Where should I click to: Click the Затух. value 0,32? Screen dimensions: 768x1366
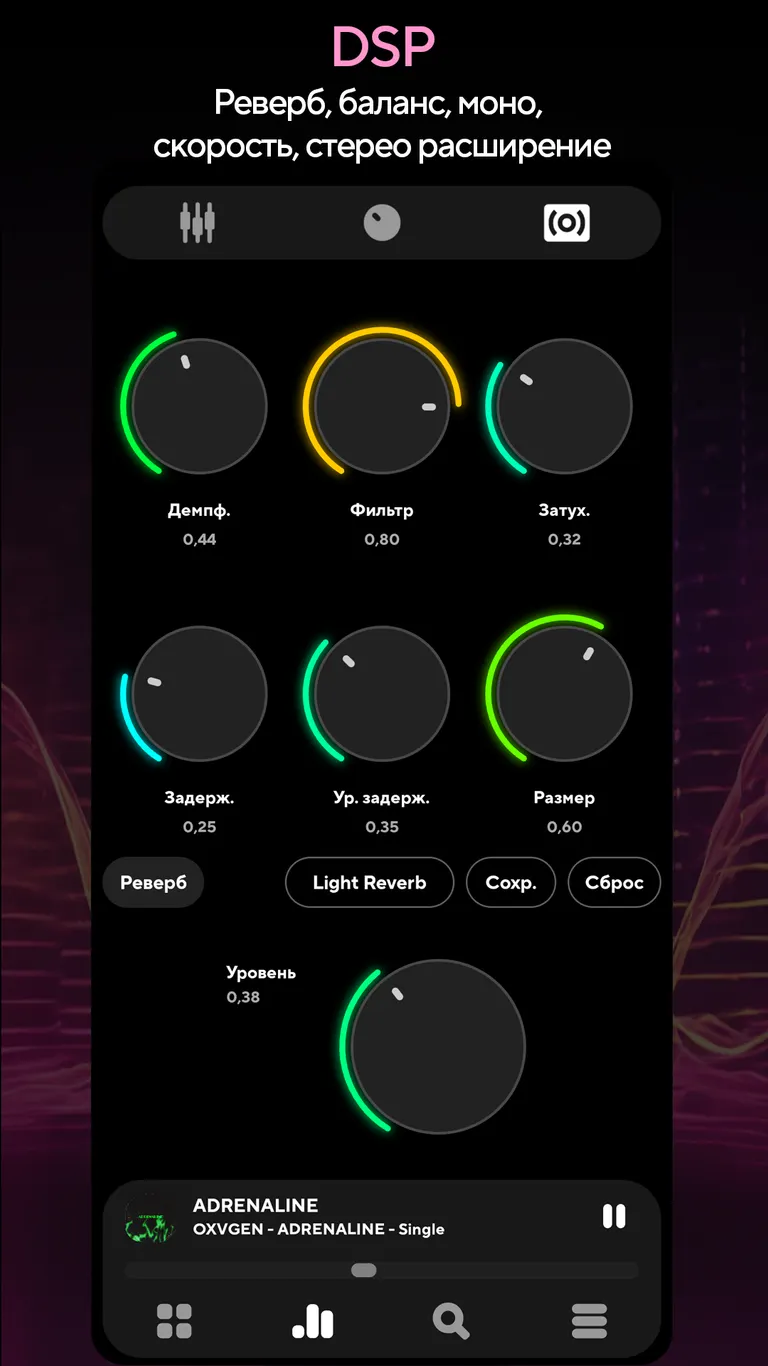click(x=564, y=539)
